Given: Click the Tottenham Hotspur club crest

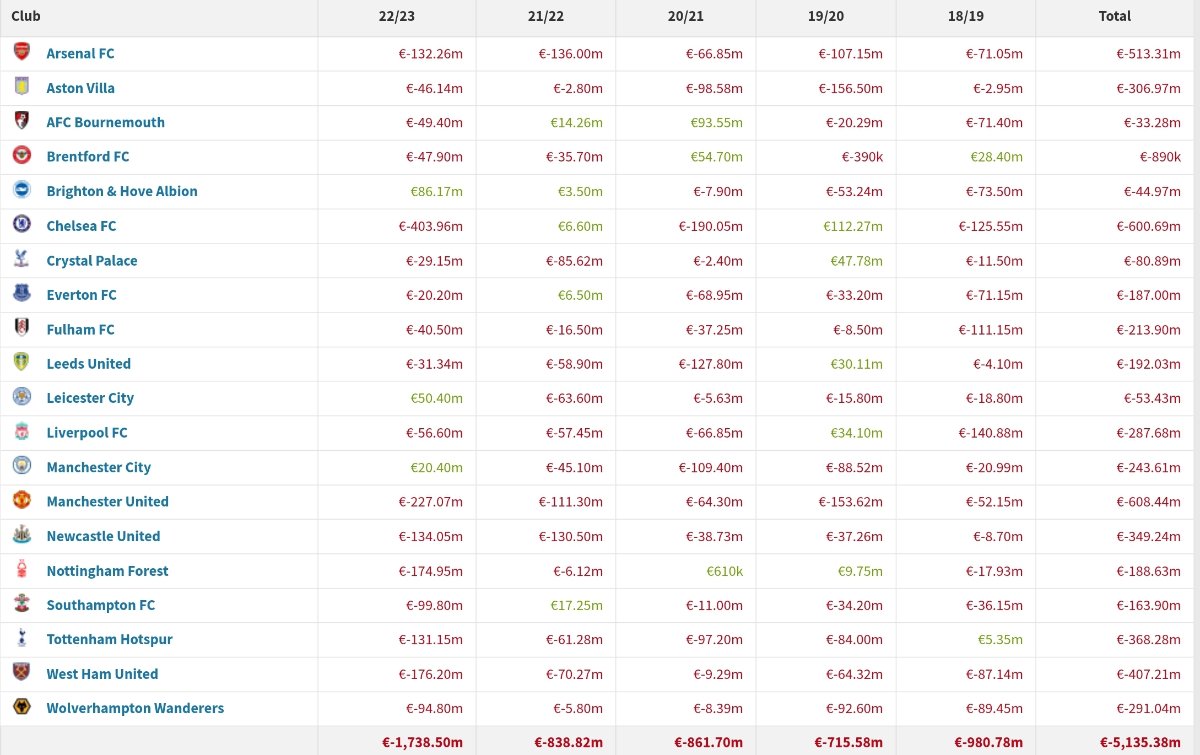Looking at the screenshot, I should pyautogui.click(x=22, y=638).
